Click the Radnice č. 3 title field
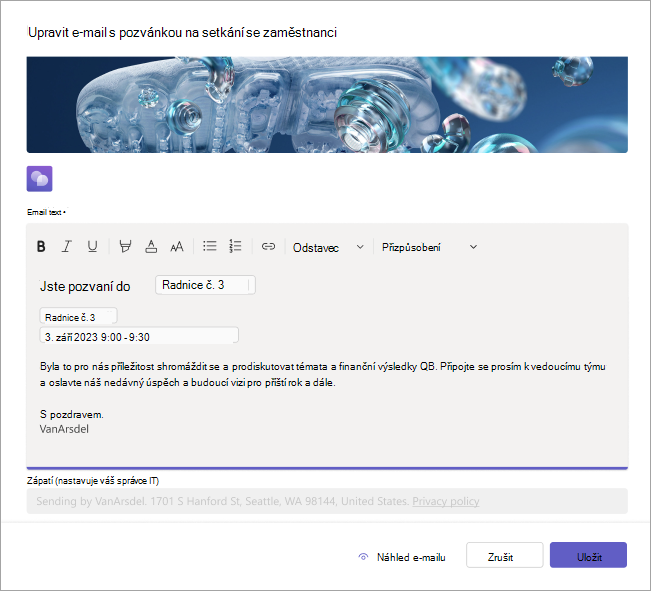The height and width of the screenshot is (591, 651). [205, 285]
